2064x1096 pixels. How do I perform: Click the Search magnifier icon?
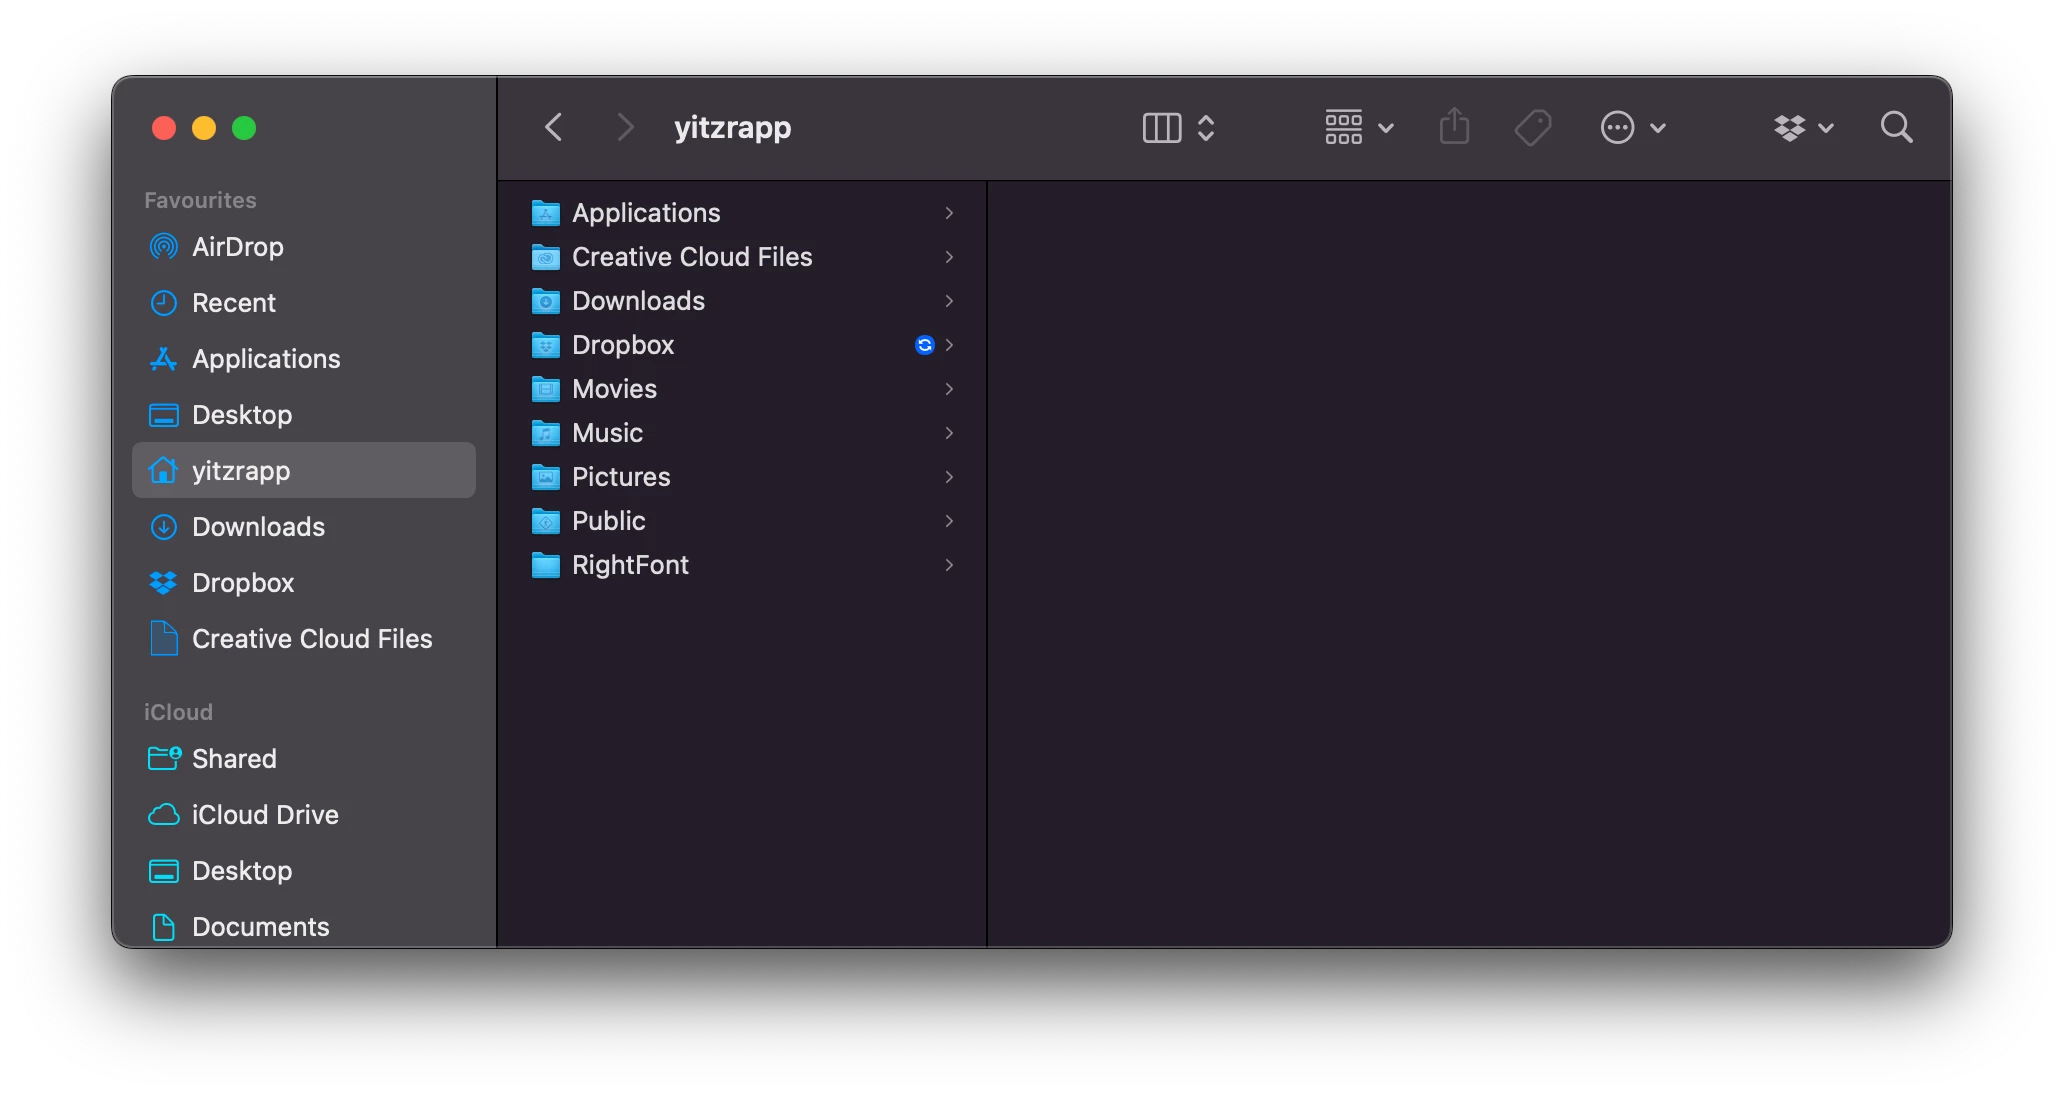coord(1896,127)
